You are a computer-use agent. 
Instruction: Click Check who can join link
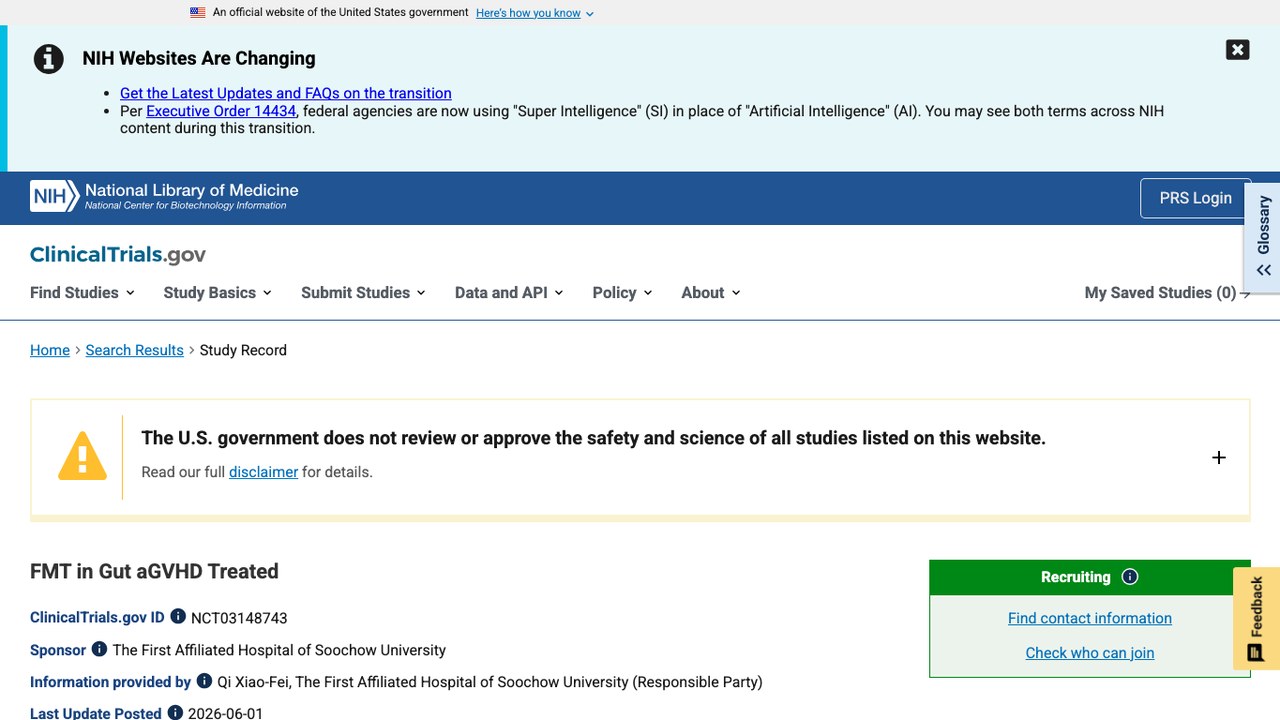point(1090,653)
